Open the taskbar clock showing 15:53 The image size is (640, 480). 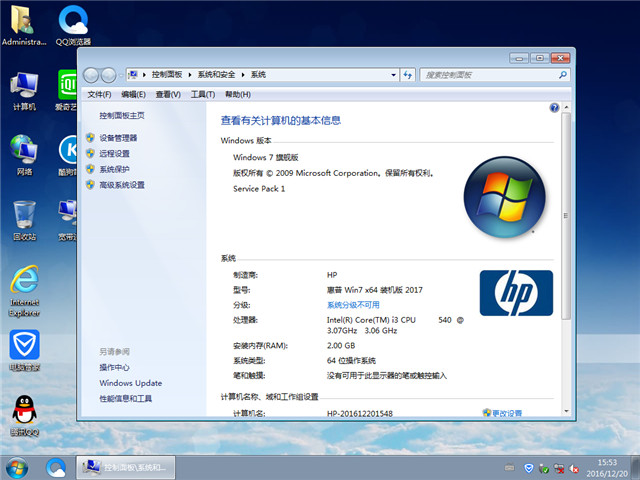coord(607,468)
